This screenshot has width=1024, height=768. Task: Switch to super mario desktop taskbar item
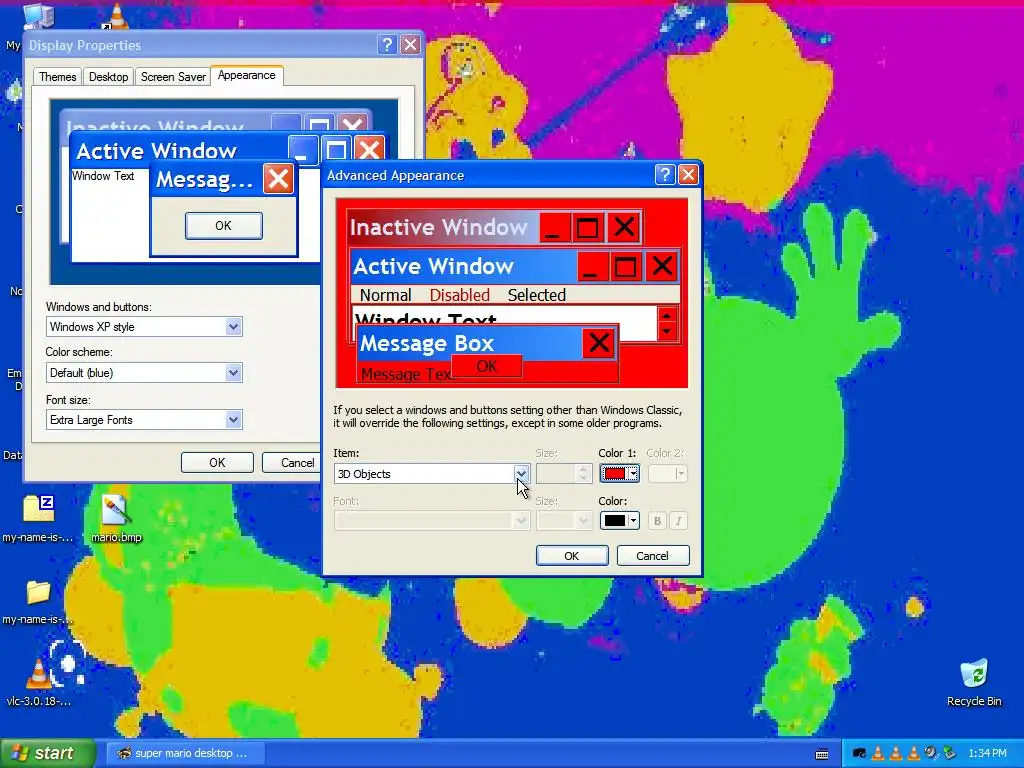pyautogui.click(x=185, y=753)
